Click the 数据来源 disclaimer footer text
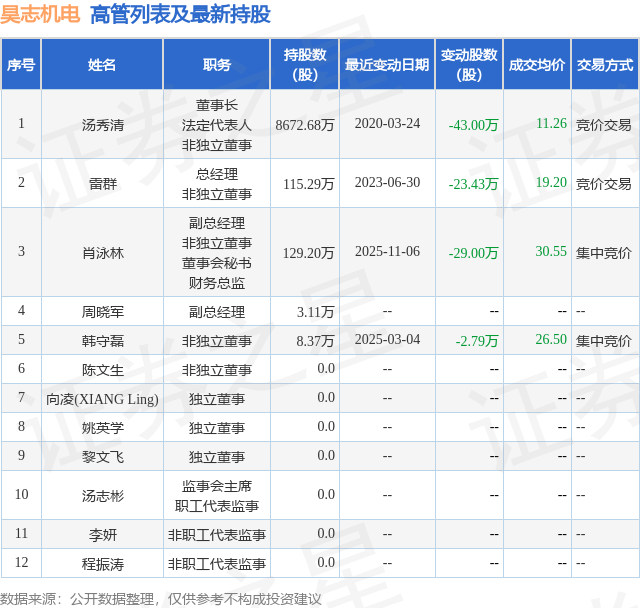 (x=160, y=599)
